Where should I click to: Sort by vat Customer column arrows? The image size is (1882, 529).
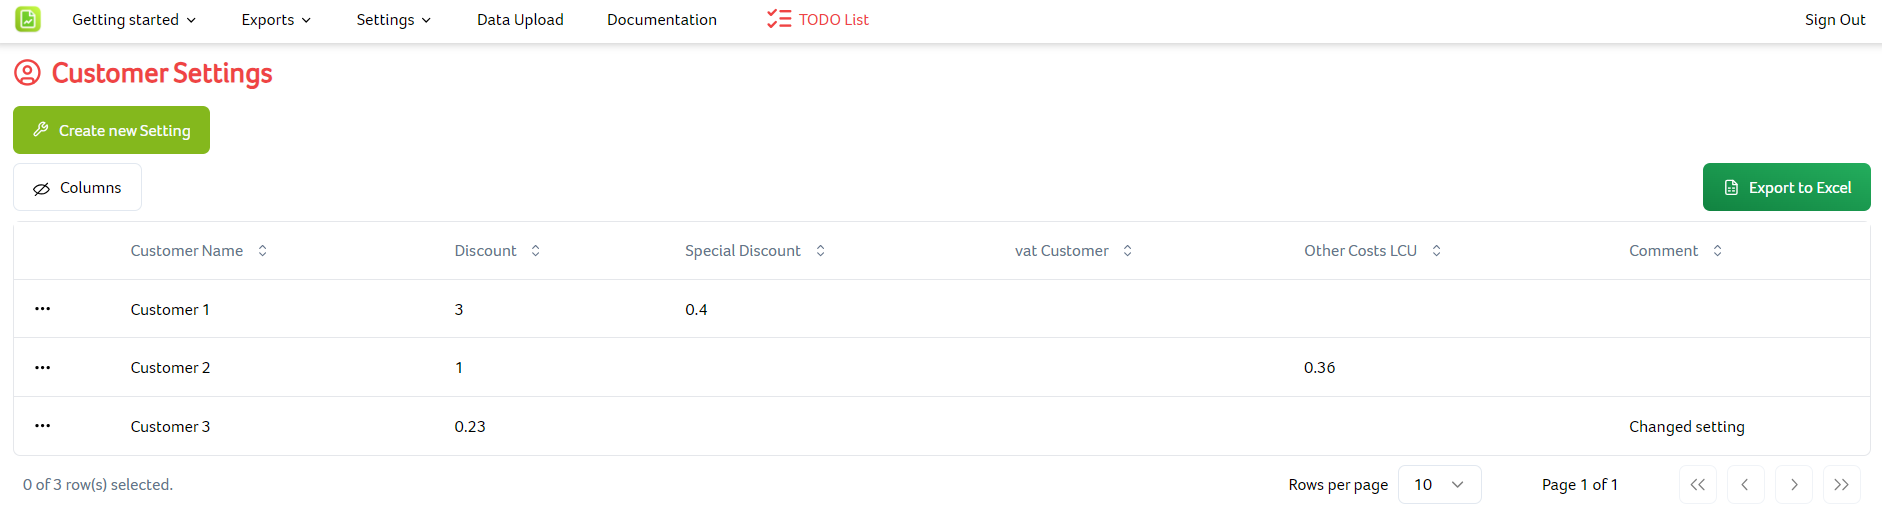1127,251
